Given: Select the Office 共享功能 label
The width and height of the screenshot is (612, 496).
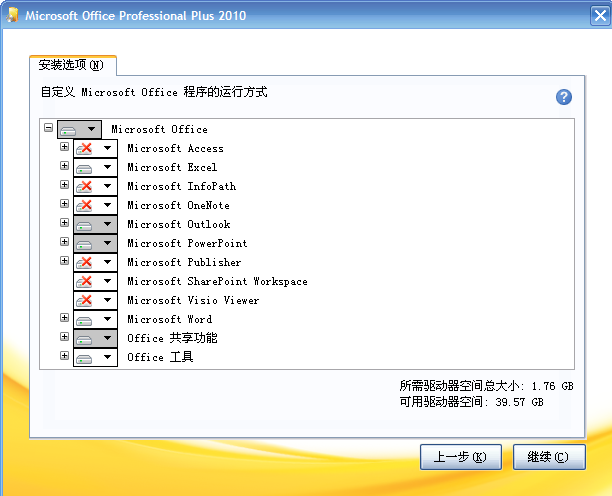Looking at the screenshot, I should tap(172, 338).
